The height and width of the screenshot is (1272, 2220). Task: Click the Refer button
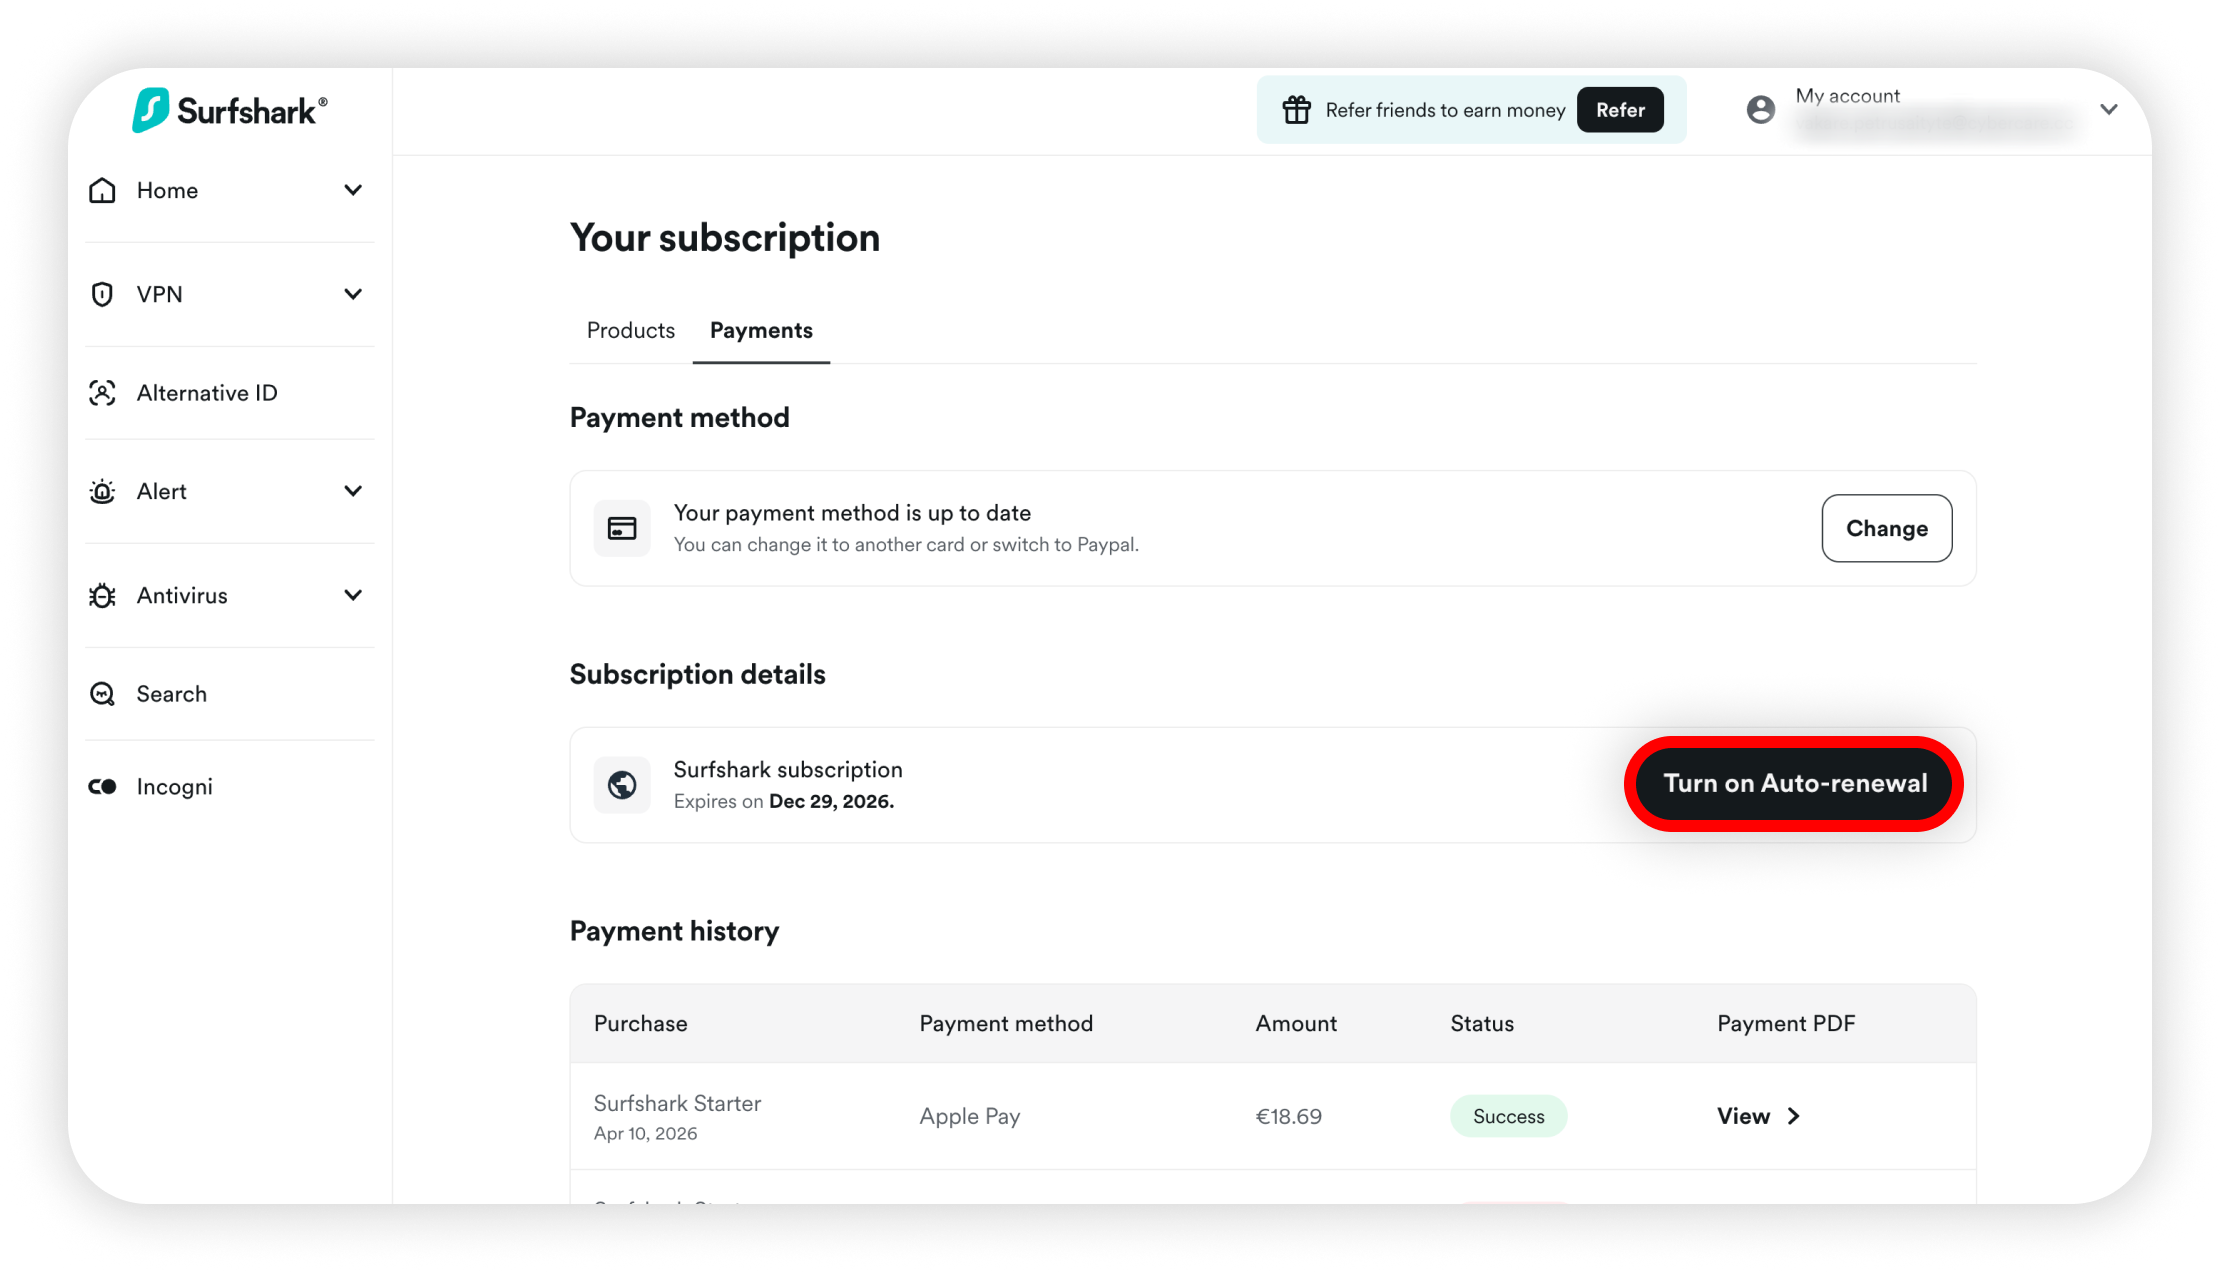1620,110
